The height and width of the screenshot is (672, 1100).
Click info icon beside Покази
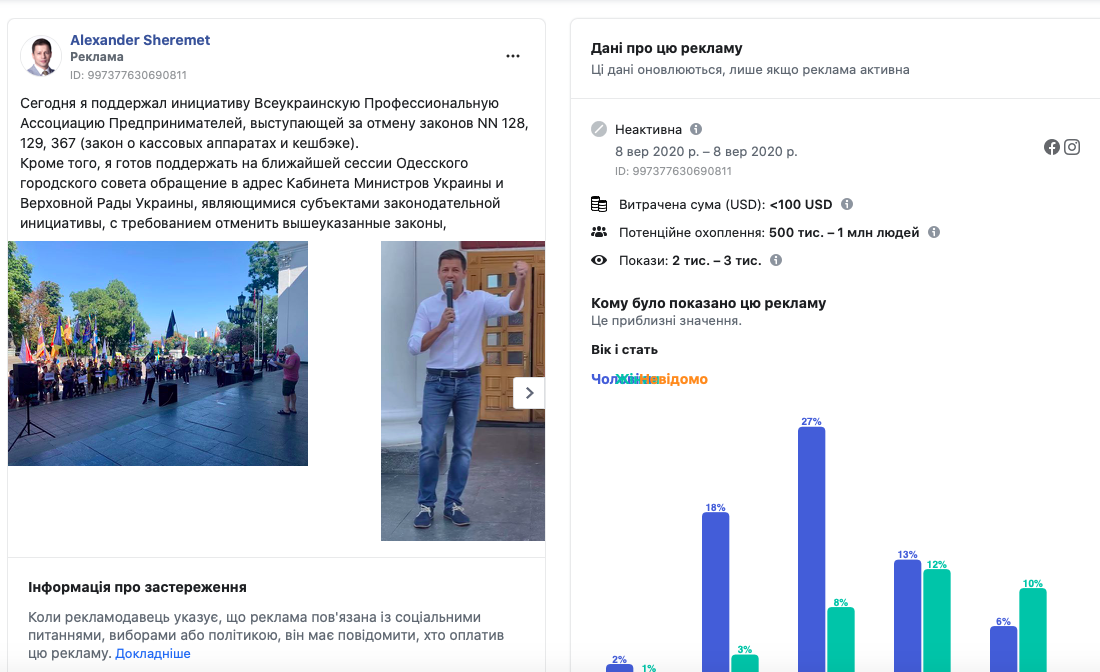[x=776, y=260]
